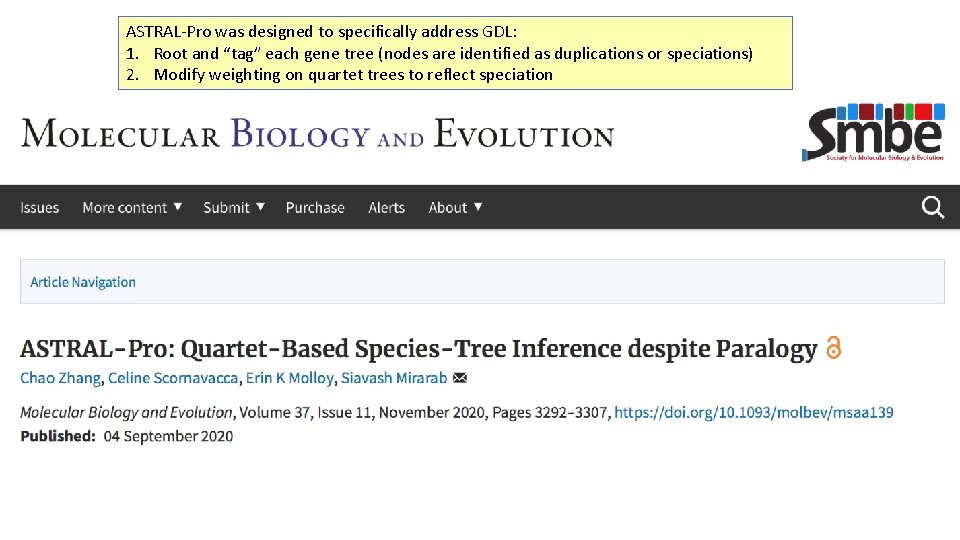Image resolution: width=960 pixels, height=540 pixels.
Task: Open the Alerts navigation item
Action: pos(386,207)
